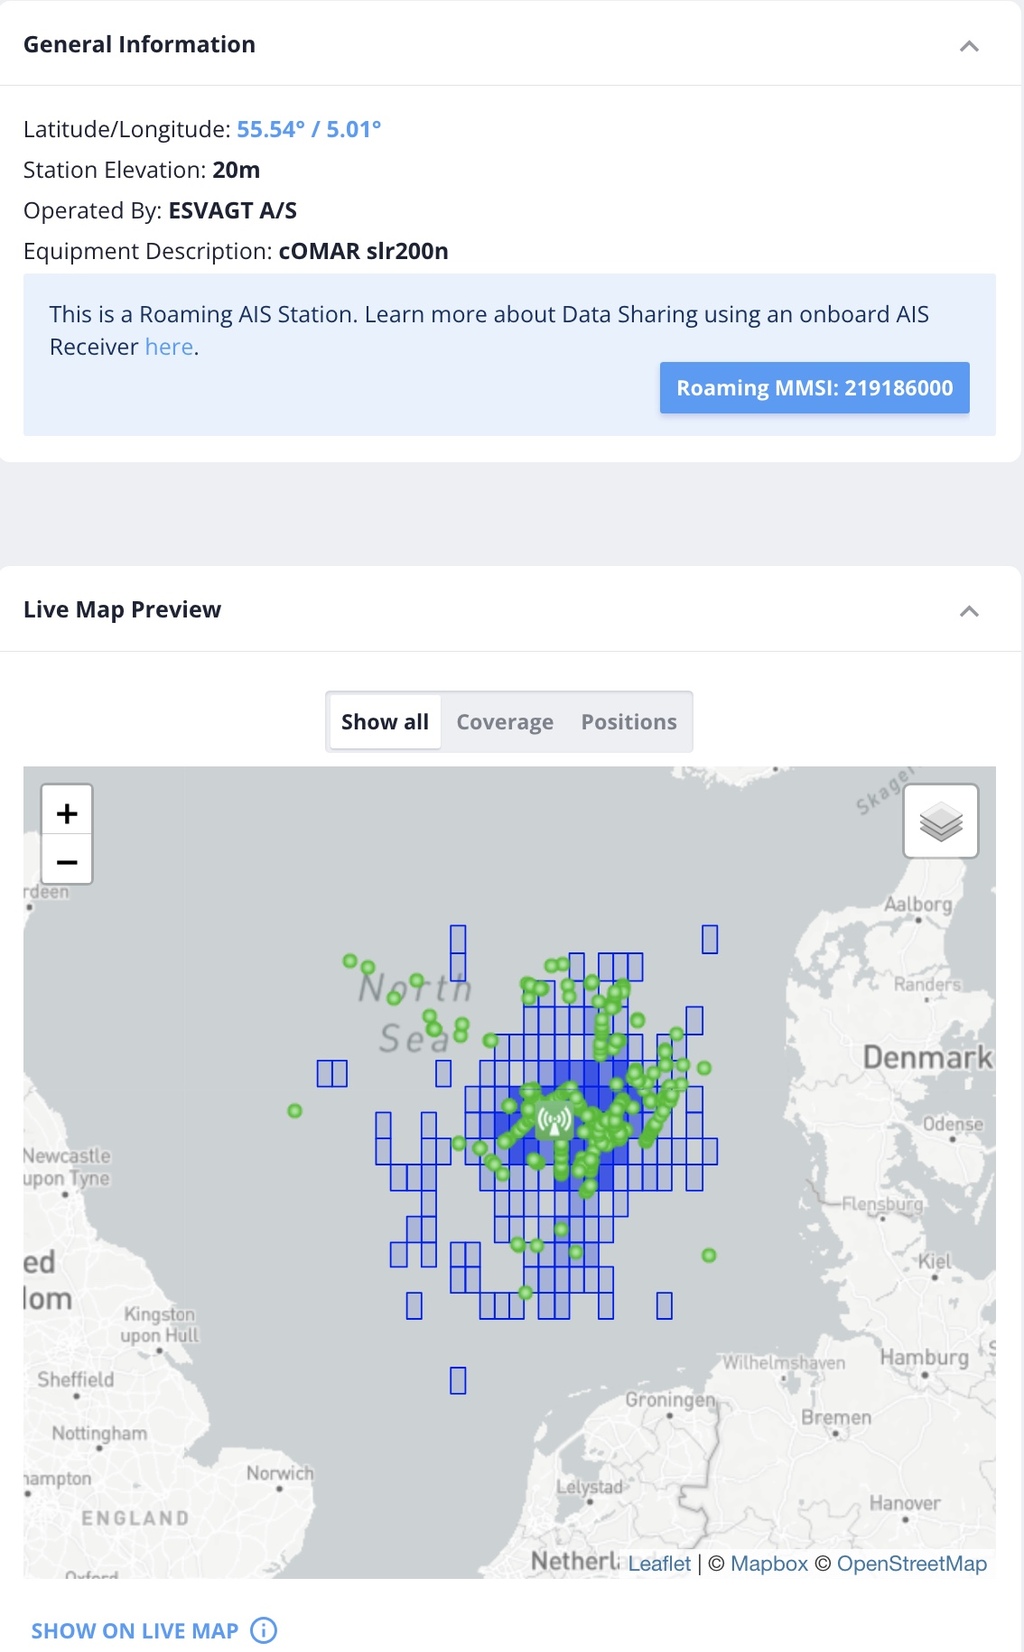The image size is (1024, 1652).
Task: Zoom in on the live map
Action: click(67, 813)
